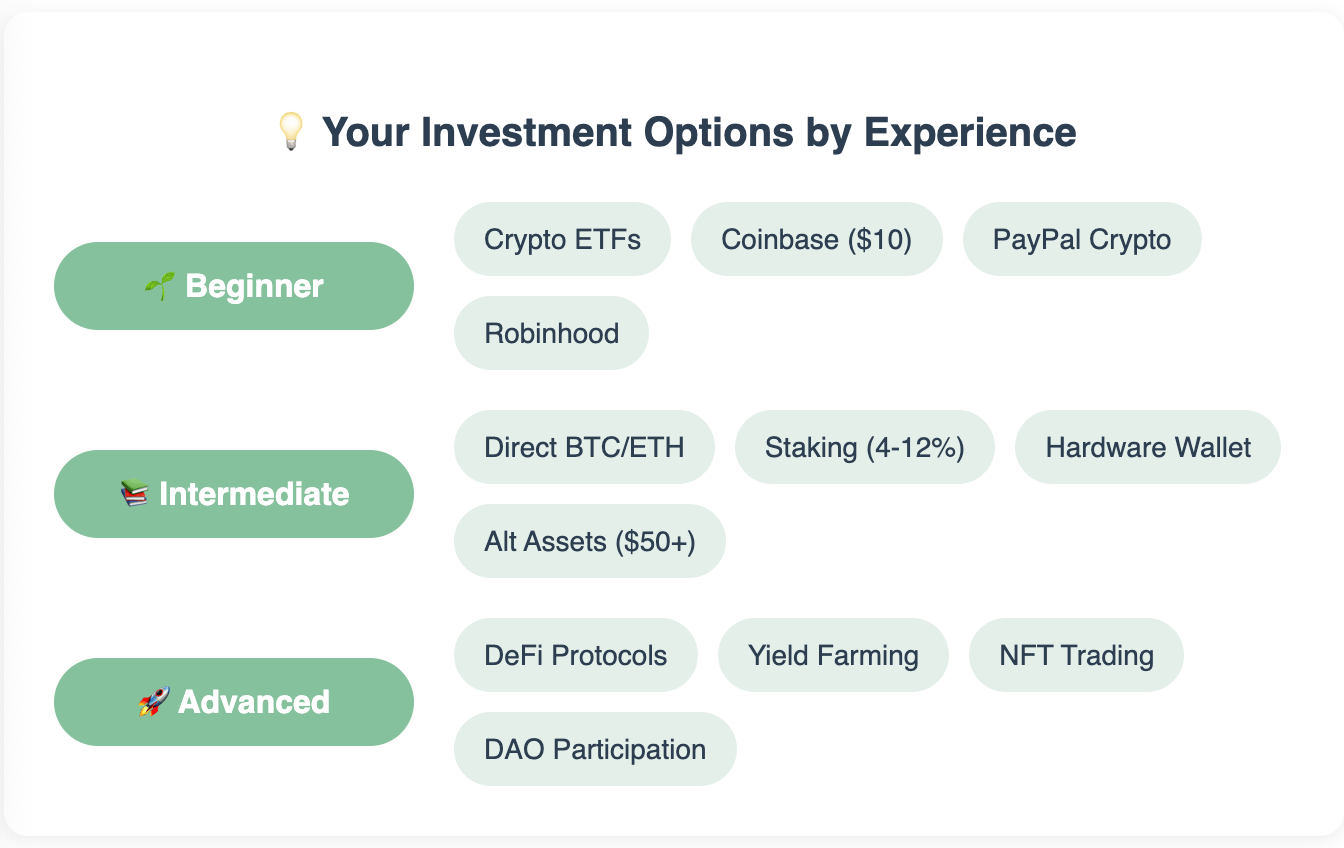1344x848 pixels.
Task: Select the Advanced experience level button
Action: [x=234, y=702]
